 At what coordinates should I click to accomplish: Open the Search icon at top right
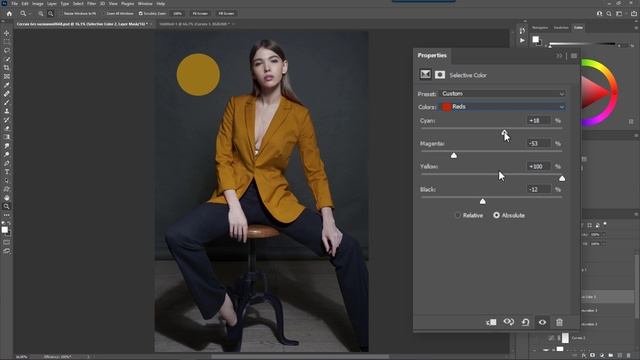click(x=609, y=13)
